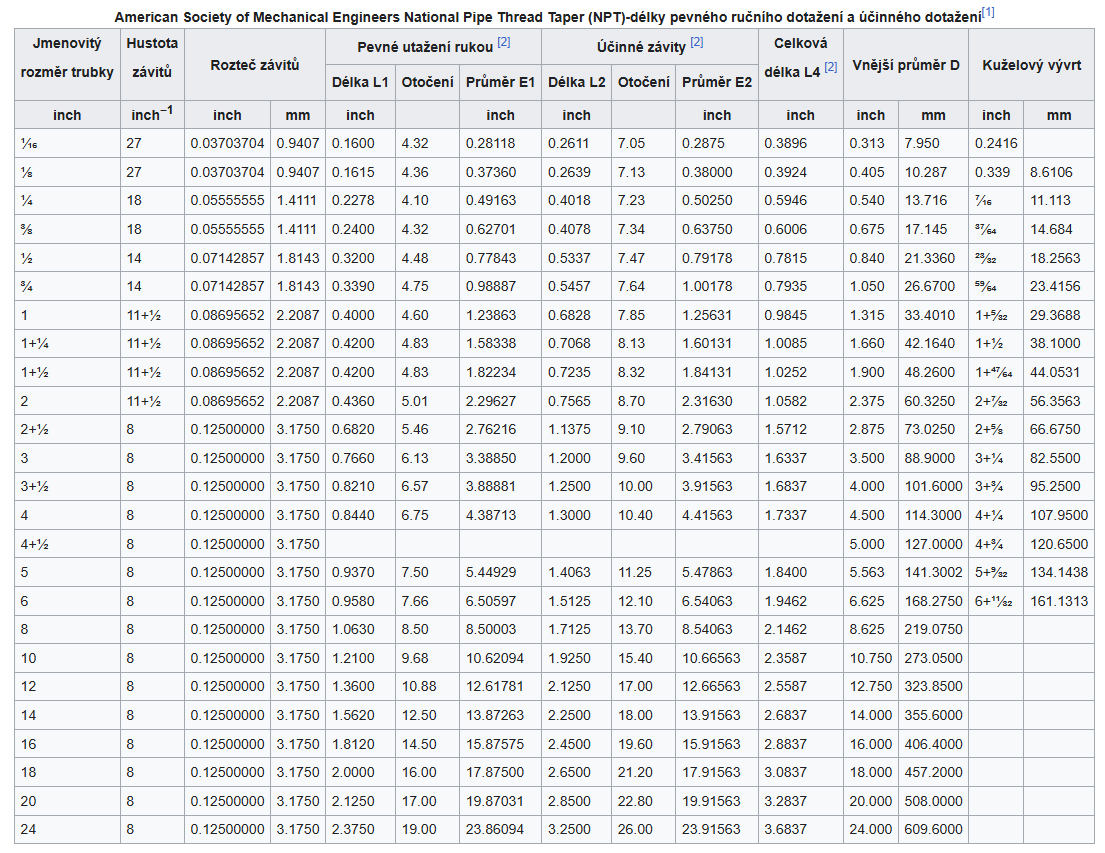Screen dimensions: 1105x853
Task: Select the cell with value 0.49163
Action: tap(500, 200)
